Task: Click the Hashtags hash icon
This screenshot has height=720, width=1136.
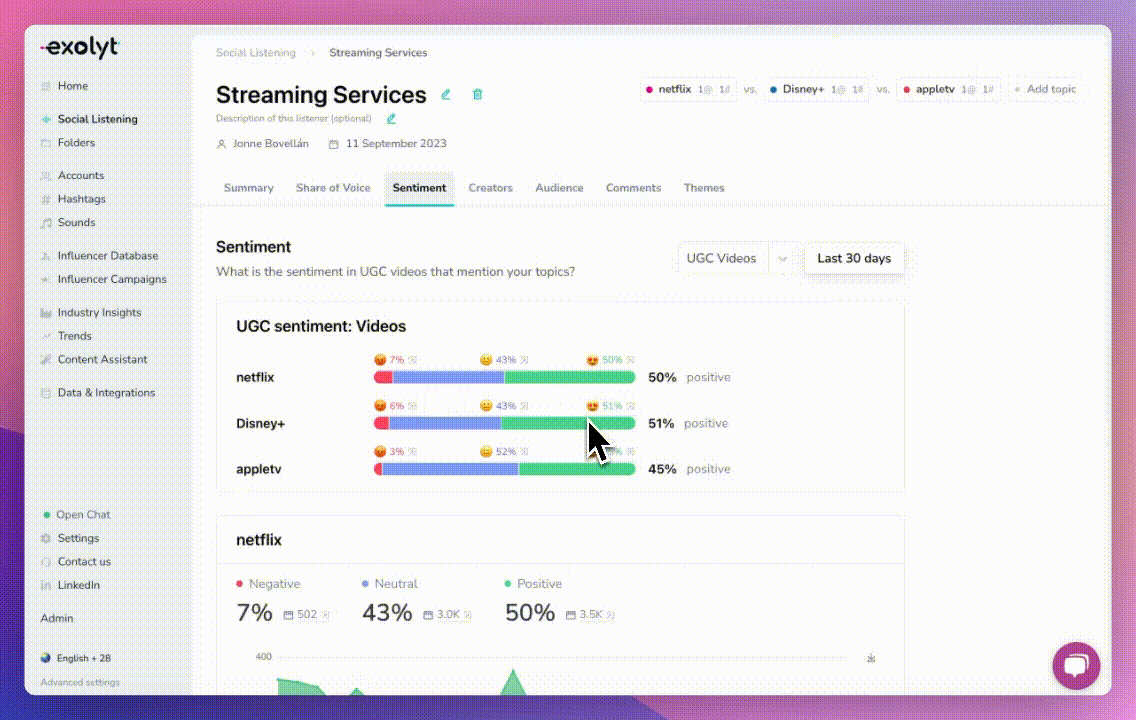Action: 46,199
